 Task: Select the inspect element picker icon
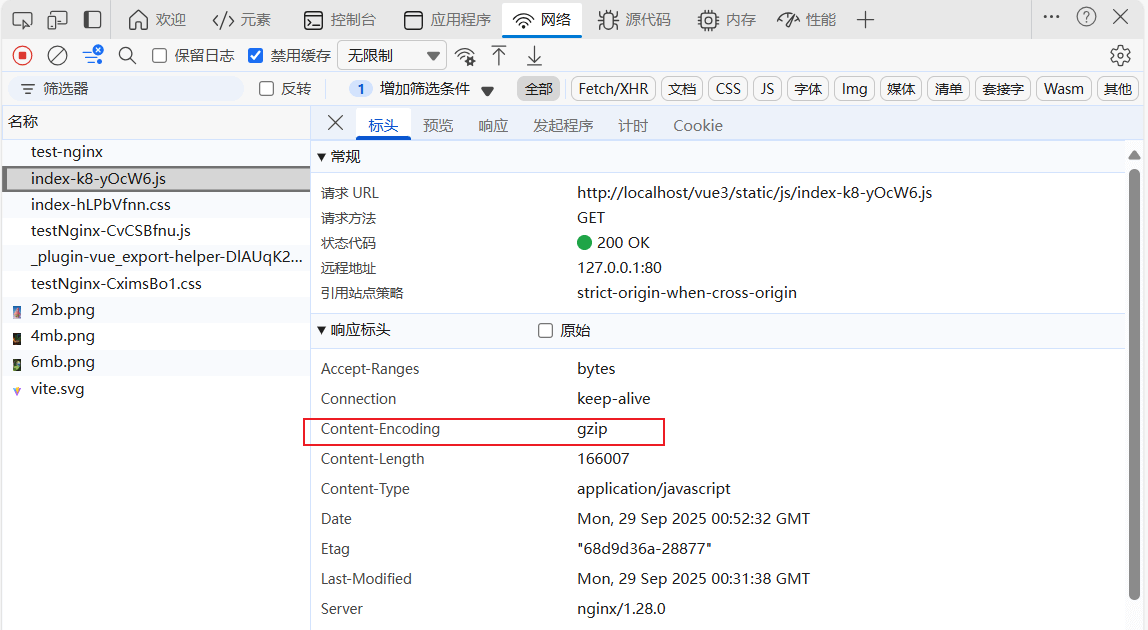pos(22,20)
